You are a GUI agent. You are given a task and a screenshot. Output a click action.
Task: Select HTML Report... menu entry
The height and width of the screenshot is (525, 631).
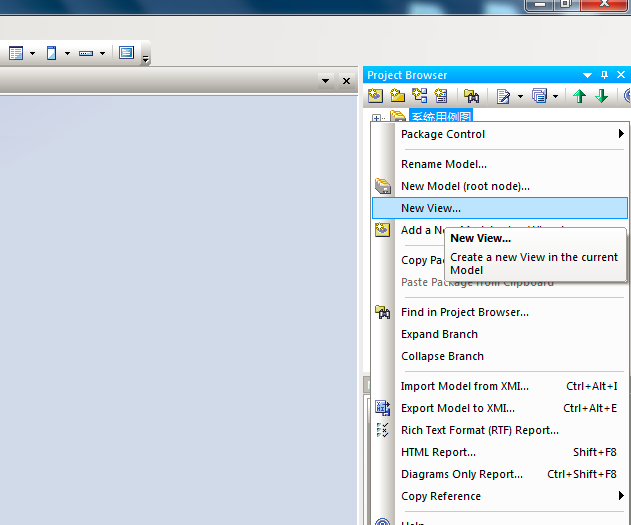click(x=499, y=452)
